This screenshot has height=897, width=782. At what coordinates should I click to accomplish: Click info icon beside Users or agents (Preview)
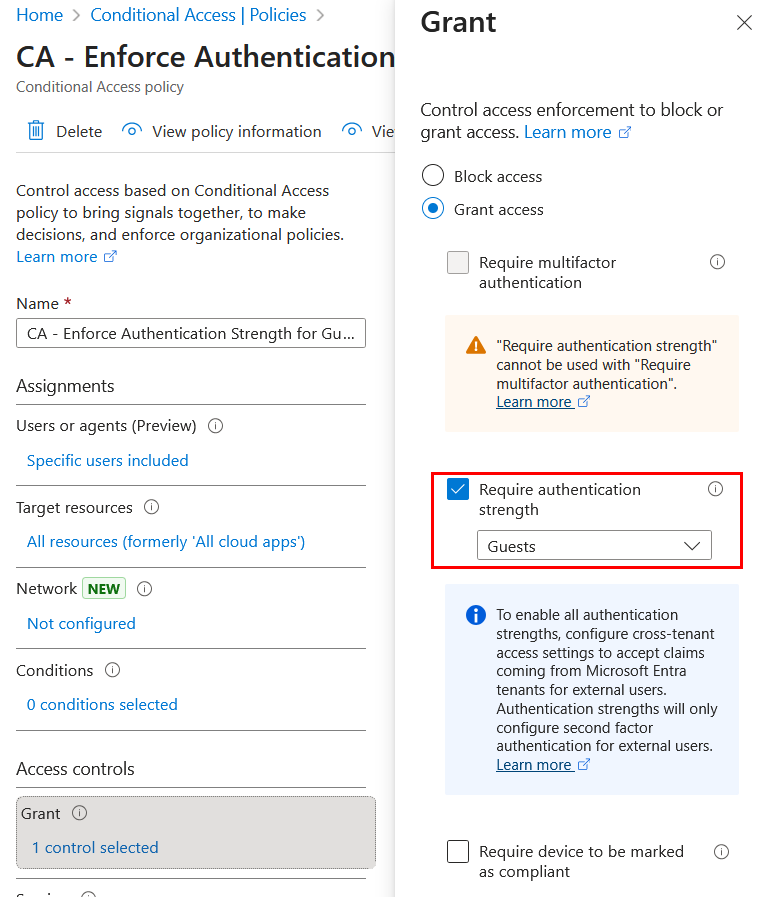pos(215,426)
